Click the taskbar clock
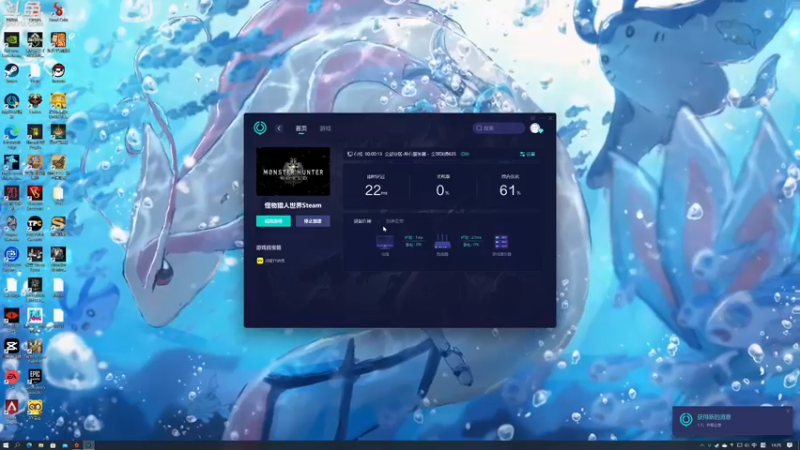The image size is (800, 450). click(776, 445)
